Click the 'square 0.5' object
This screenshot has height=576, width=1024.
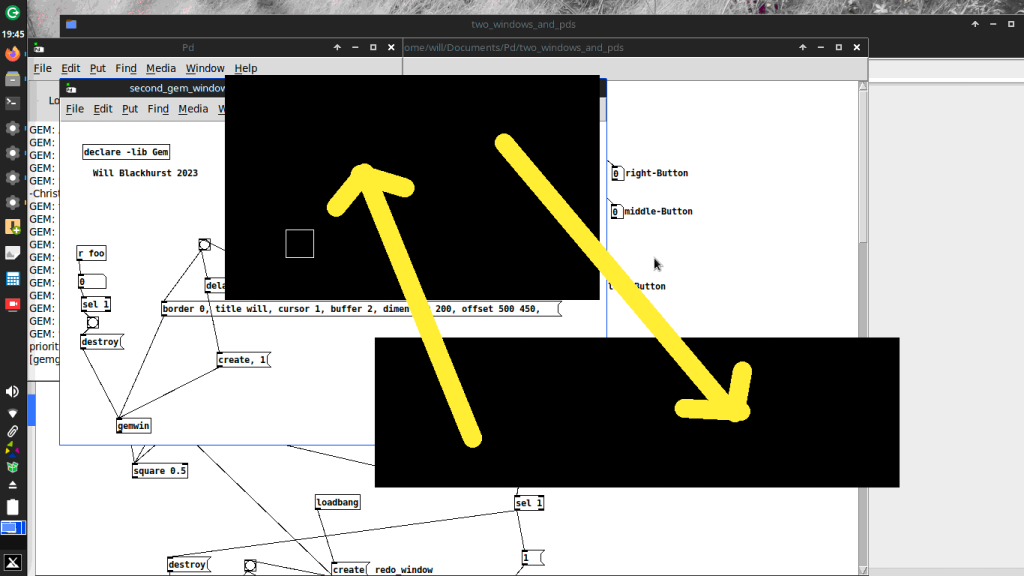tap(160, 471)
